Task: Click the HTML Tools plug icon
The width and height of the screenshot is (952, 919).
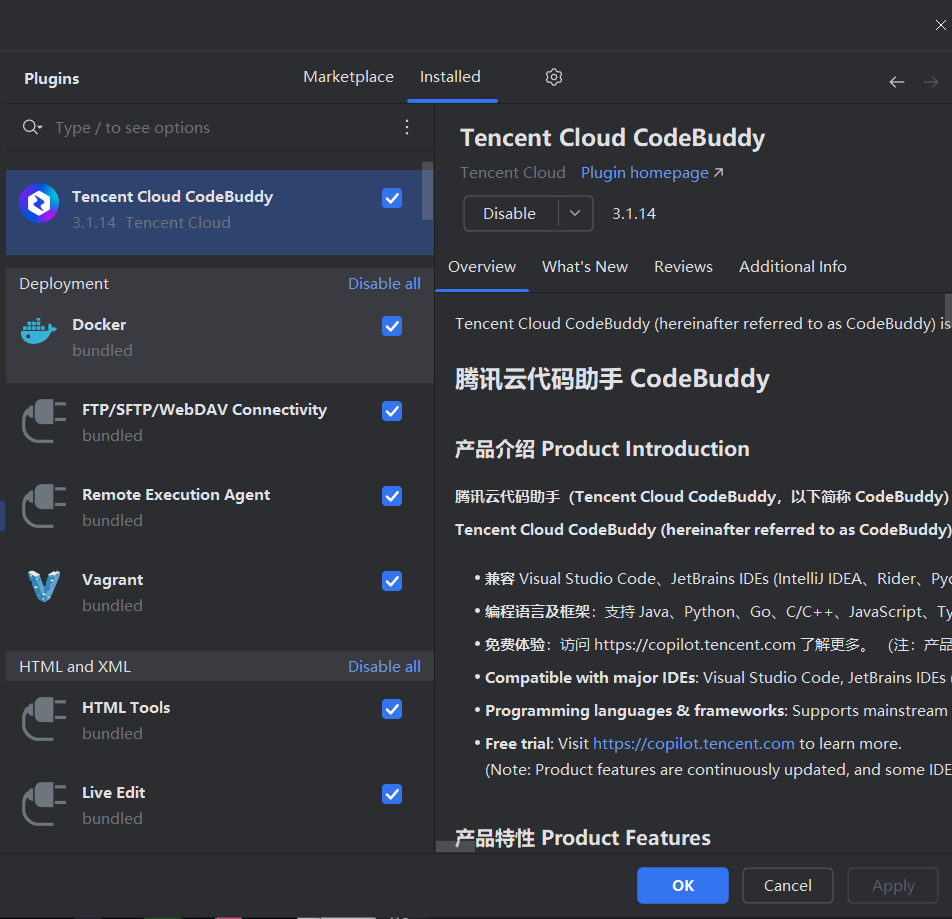Action: 44,719
